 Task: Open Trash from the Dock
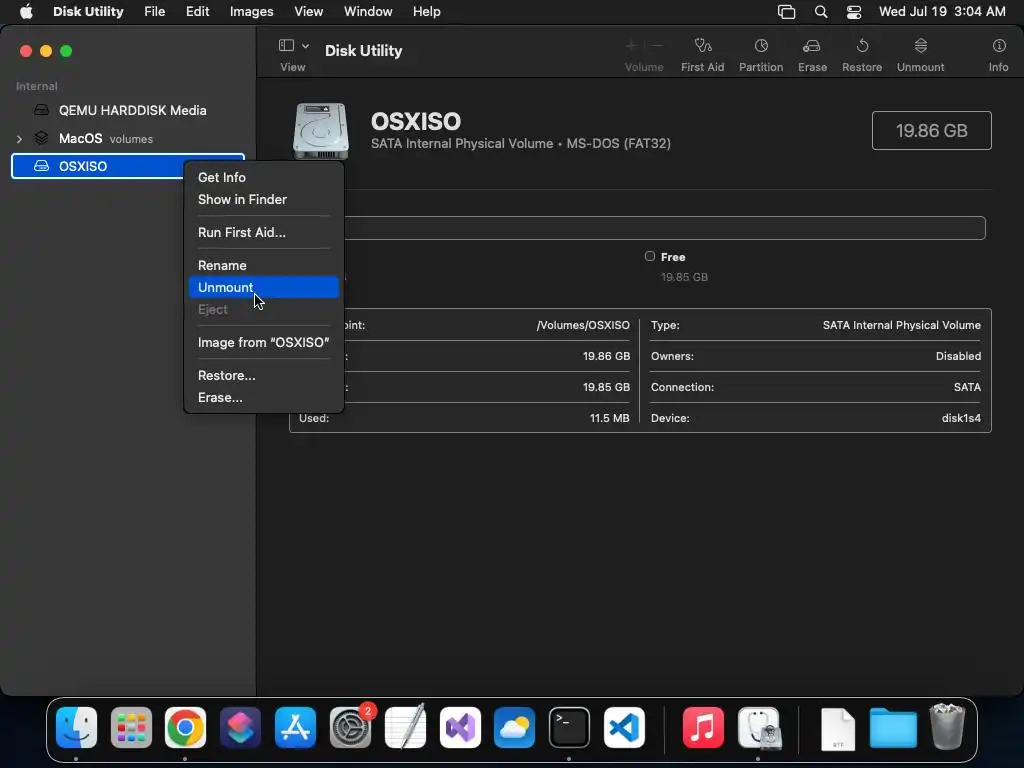point(947,726)
